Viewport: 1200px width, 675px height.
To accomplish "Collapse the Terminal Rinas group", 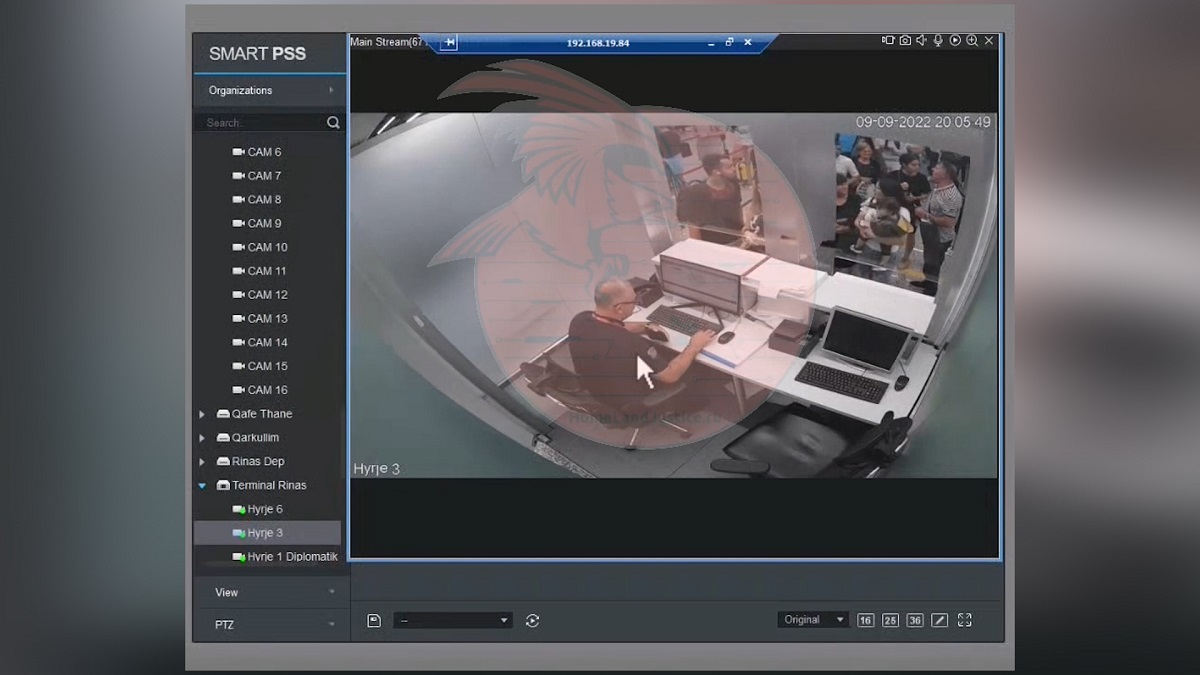I will [x=202, y=486].
